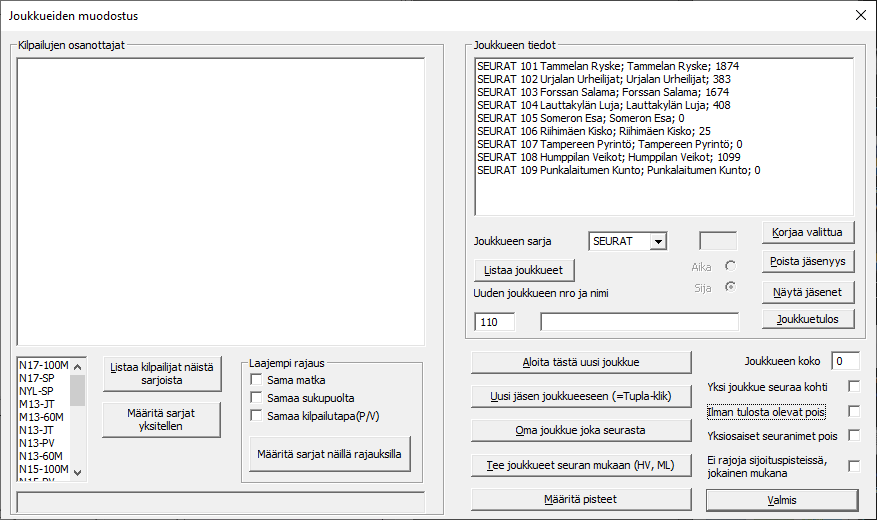Click Poista jäsenyys button
Image resolution: width=877 pixels, height=520 pixels.
[x=808, y=261]
